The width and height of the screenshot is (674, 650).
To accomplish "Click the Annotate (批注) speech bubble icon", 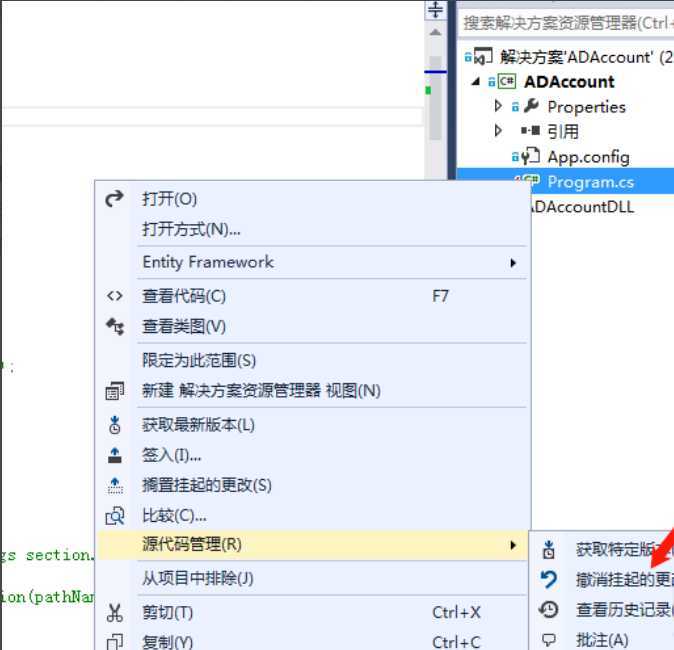I will click(549, 640).
